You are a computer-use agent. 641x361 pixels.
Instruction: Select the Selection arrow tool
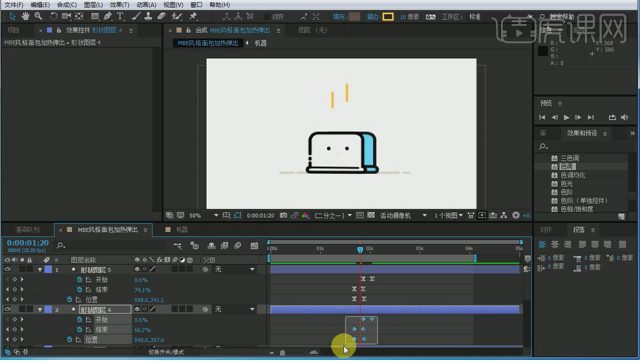(12, 16)
